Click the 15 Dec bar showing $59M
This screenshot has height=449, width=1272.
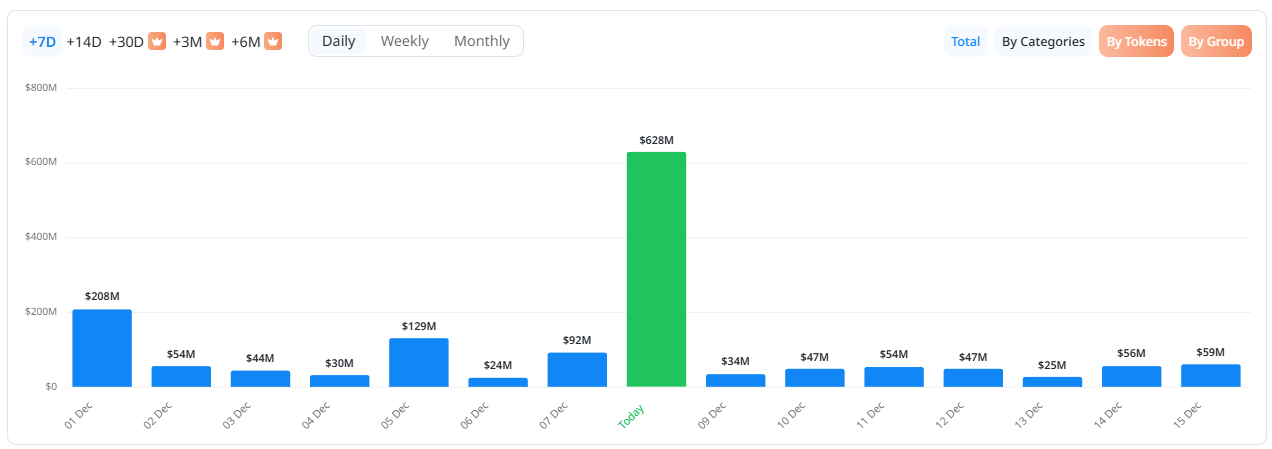[x=1210, y=375]
